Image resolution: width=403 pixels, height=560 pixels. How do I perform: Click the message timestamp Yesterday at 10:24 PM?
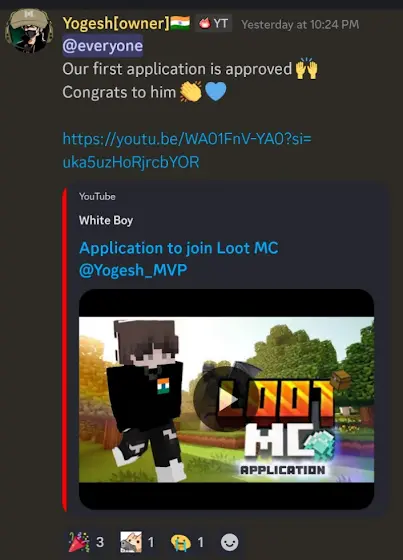pos(300,24)
